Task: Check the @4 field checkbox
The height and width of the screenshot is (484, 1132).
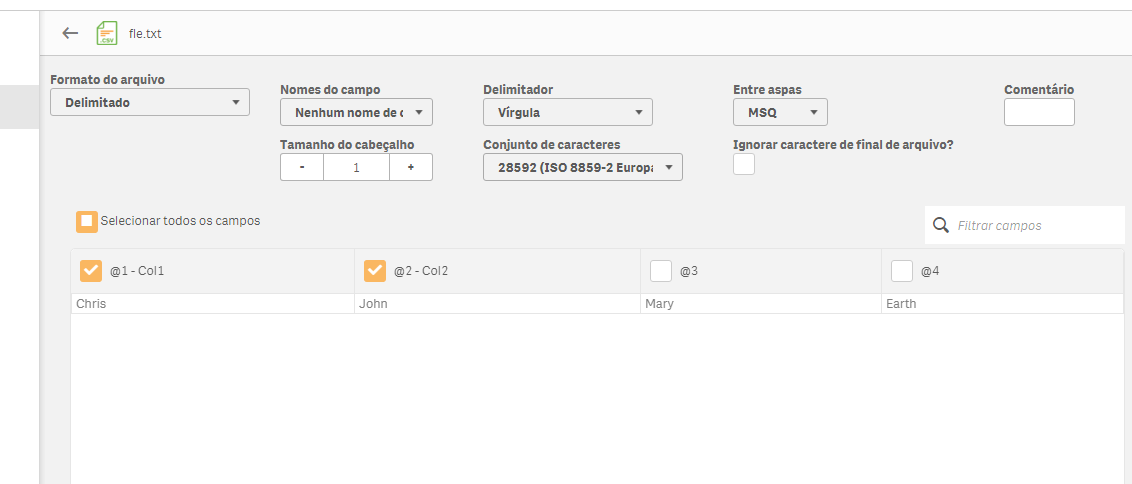Action: pyautogui.click(x=902, y=271)
